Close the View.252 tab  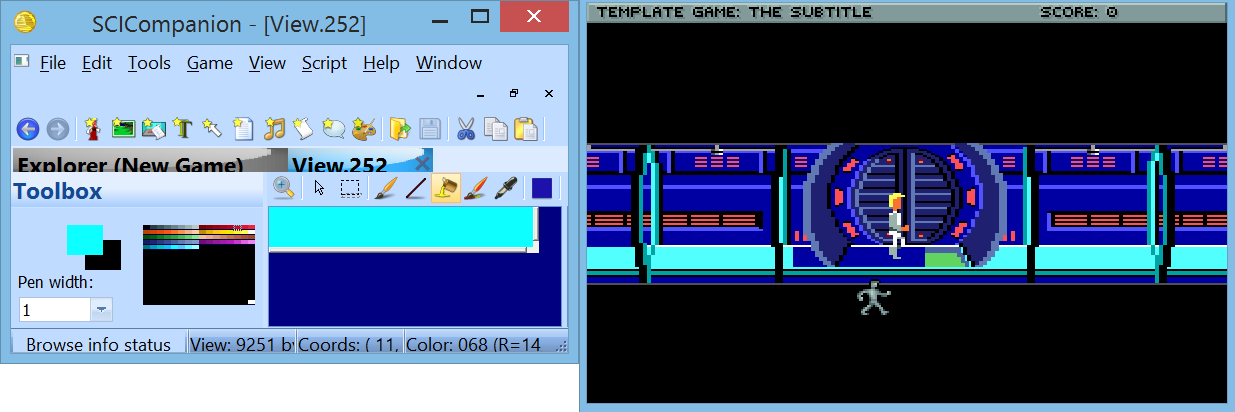click(x=422, y=163)
